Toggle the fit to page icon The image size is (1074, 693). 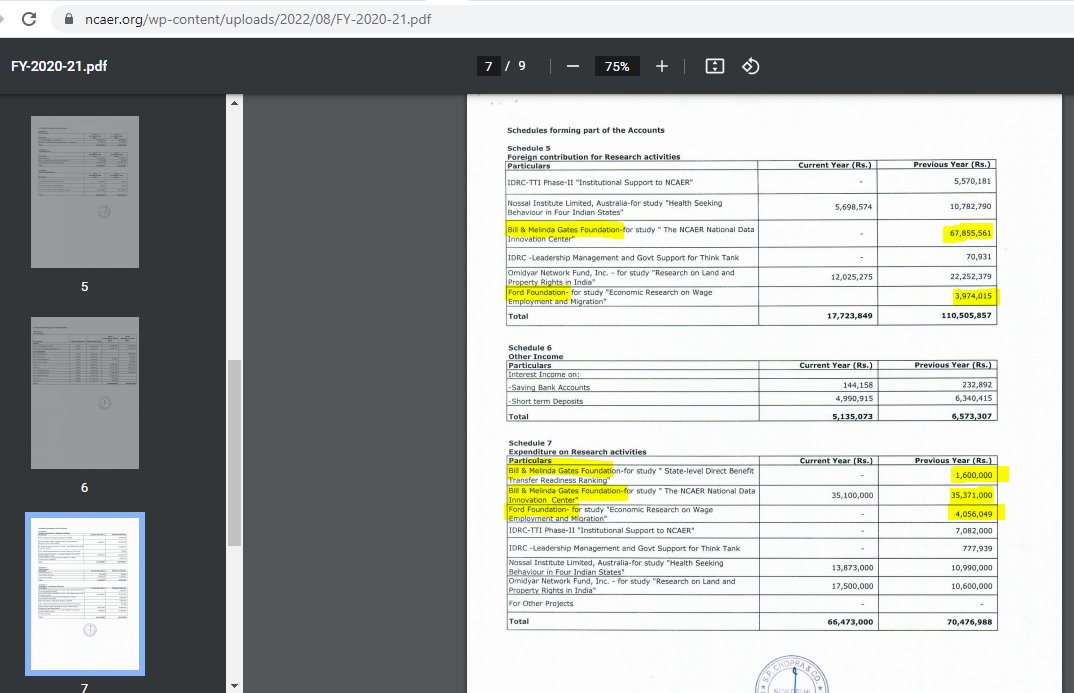click(x=714, y=66)
